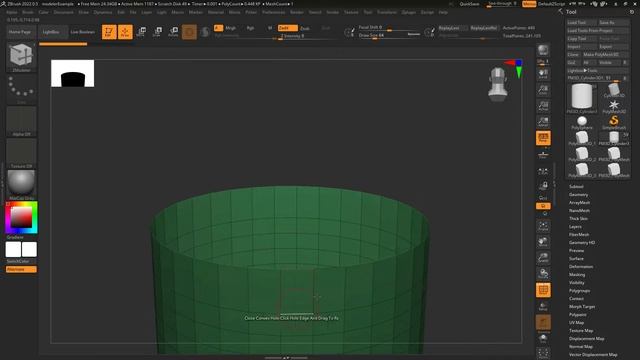Expand the Geometry section
This screenshot has width=640, height=360.
tap(578, 195)
